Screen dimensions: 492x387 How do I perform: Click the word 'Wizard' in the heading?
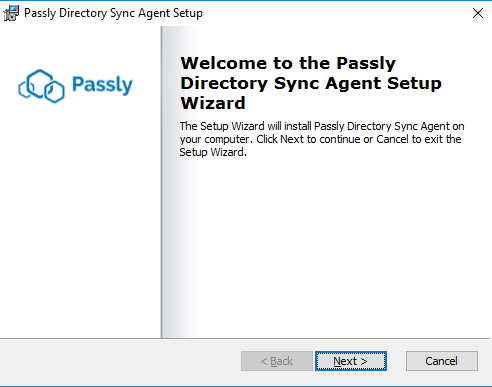pyautogui.click(x=213, y=103)
